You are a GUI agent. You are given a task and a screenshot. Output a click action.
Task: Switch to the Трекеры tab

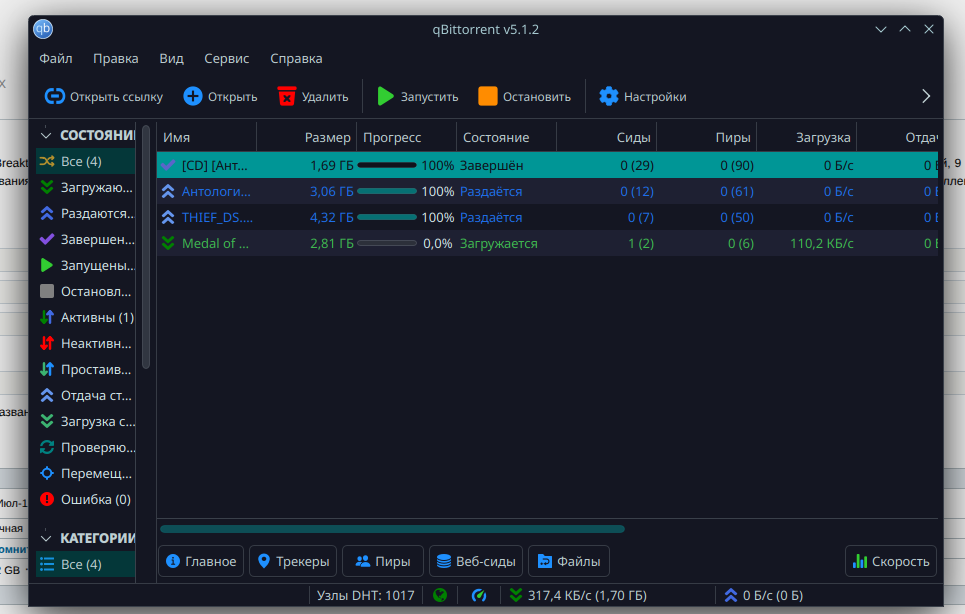[x=293, y=561]
